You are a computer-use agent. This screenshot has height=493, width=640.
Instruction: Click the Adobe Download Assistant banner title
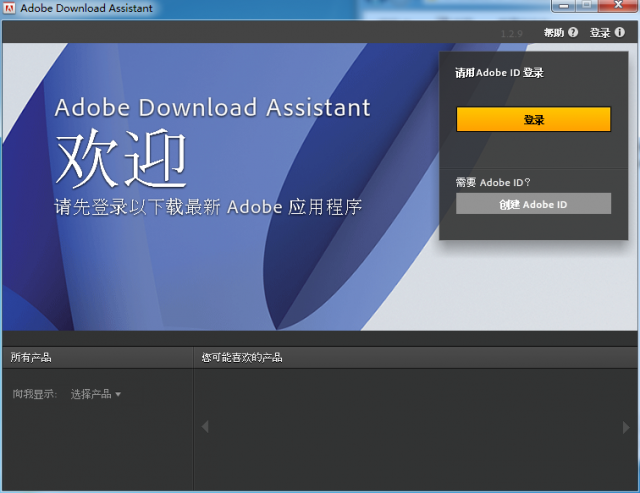pos(212,108)
